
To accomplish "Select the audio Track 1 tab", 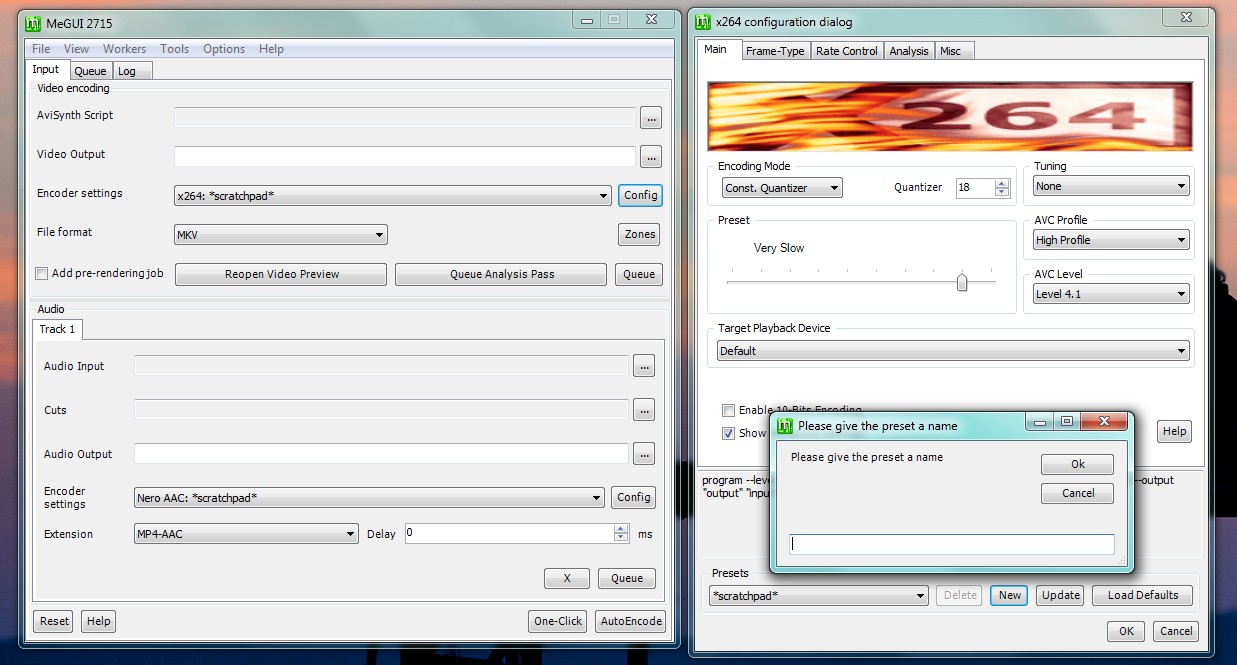I will click(58, 329).
